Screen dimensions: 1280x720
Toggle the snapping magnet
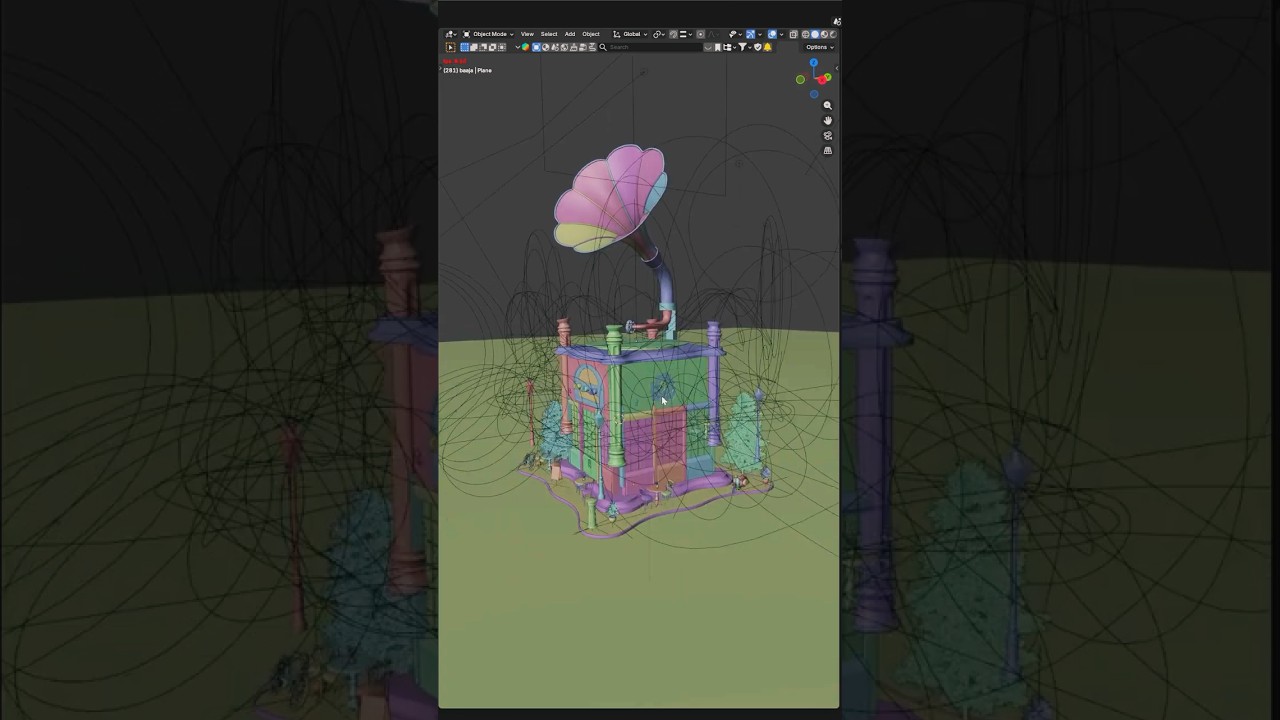pyautogui.click(x=673, y=34)
